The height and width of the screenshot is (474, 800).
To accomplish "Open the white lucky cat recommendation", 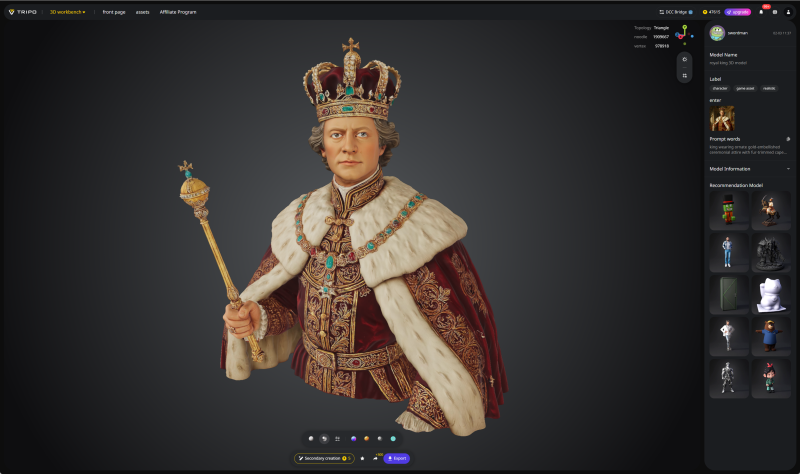I will click(771, 294).
